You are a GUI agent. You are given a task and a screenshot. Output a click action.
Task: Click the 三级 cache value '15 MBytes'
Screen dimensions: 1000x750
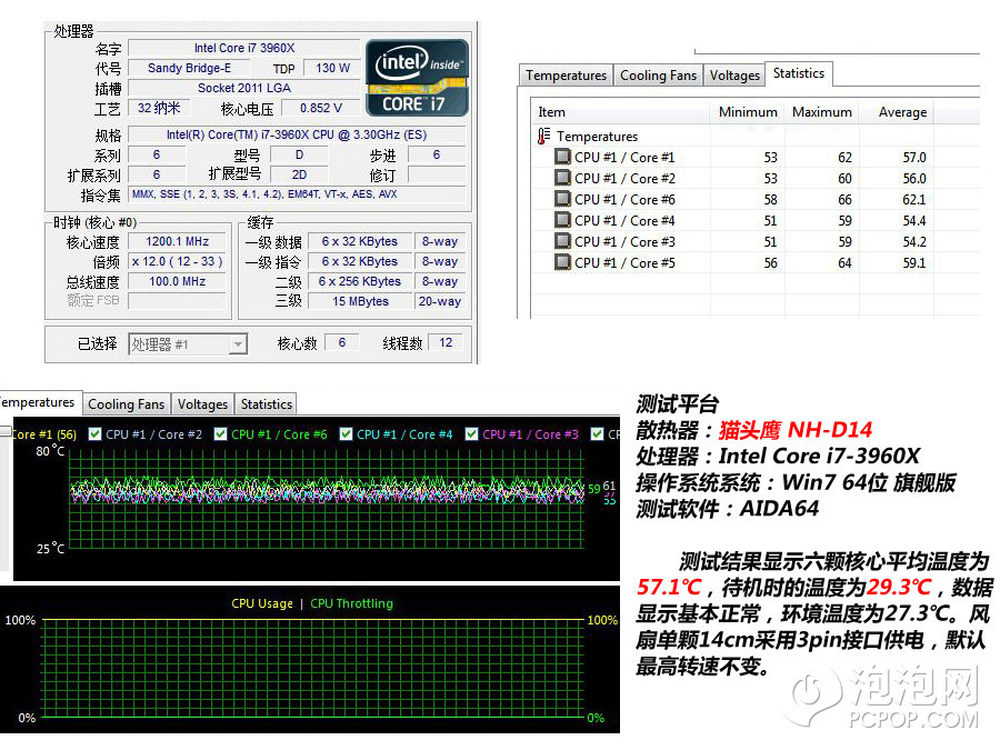click(x=360, y=301)
